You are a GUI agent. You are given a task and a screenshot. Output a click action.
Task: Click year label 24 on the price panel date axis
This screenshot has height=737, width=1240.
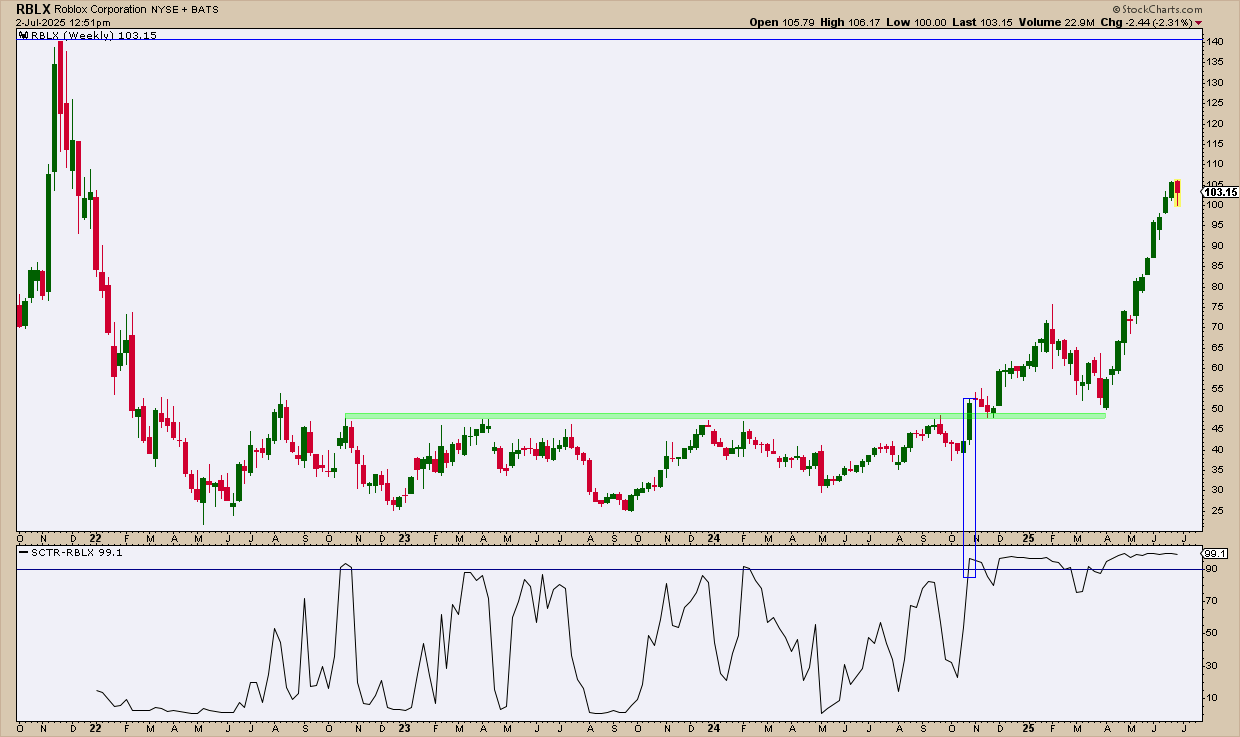[714, 537]
